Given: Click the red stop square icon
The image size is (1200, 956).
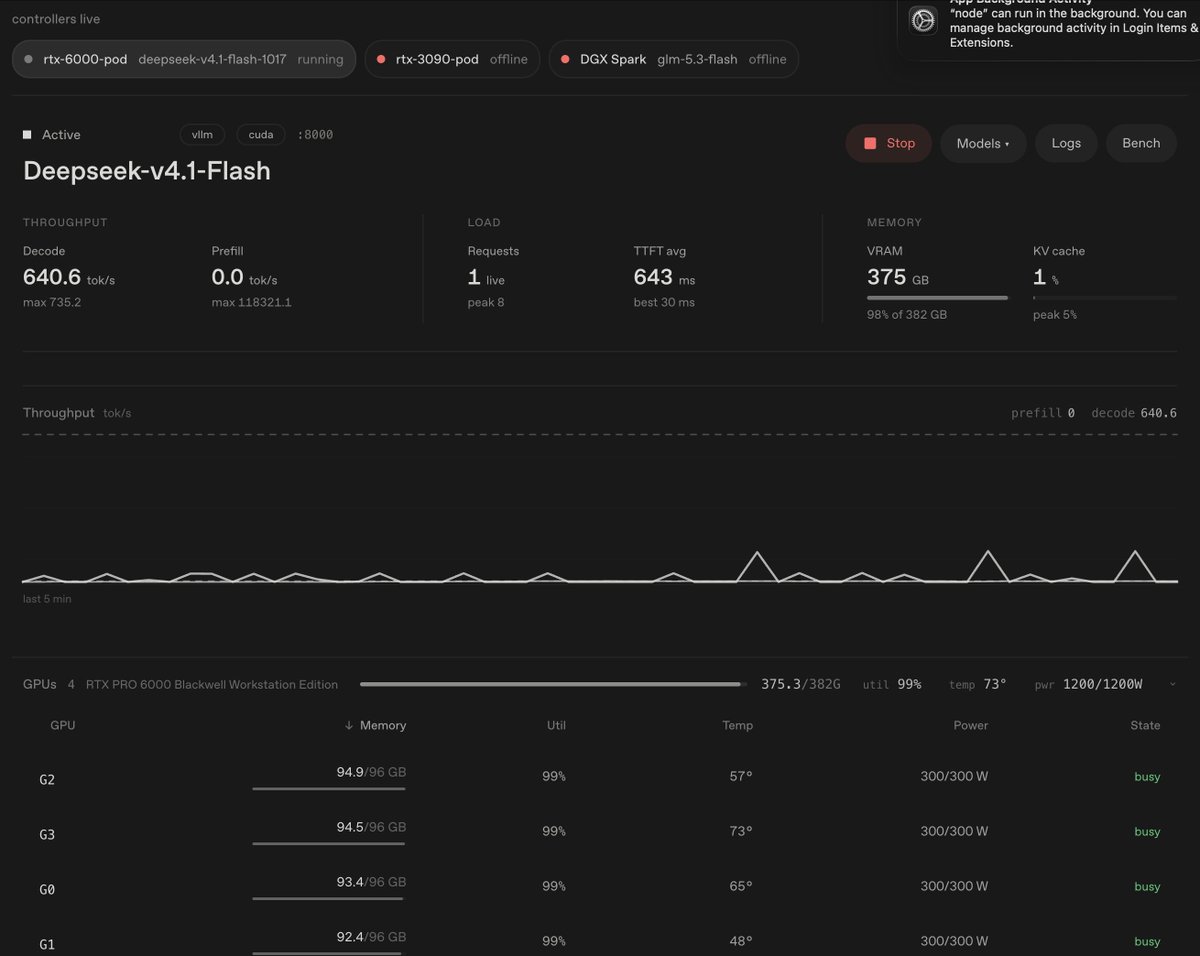Looking at the screenshot, I should (870, 143).
